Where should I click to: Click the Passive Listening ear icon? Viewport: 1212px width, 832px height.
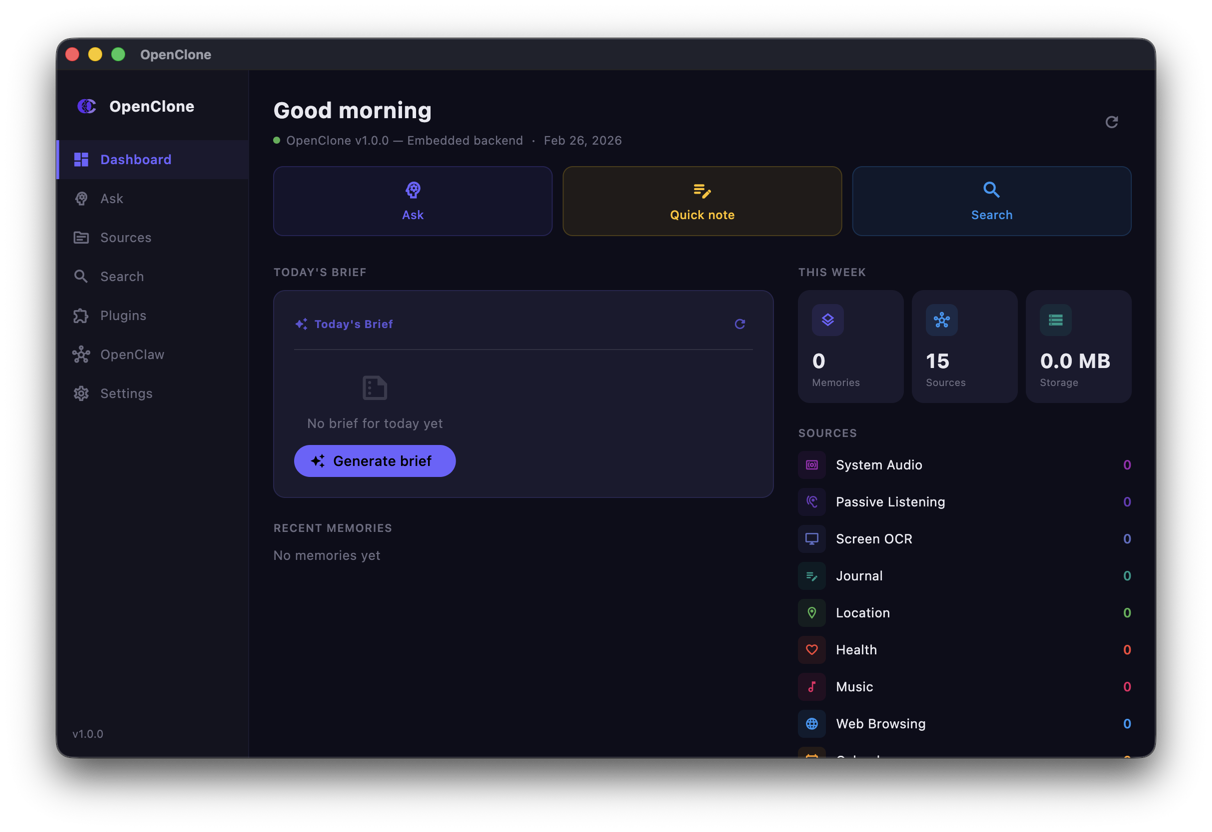point(811,501)
